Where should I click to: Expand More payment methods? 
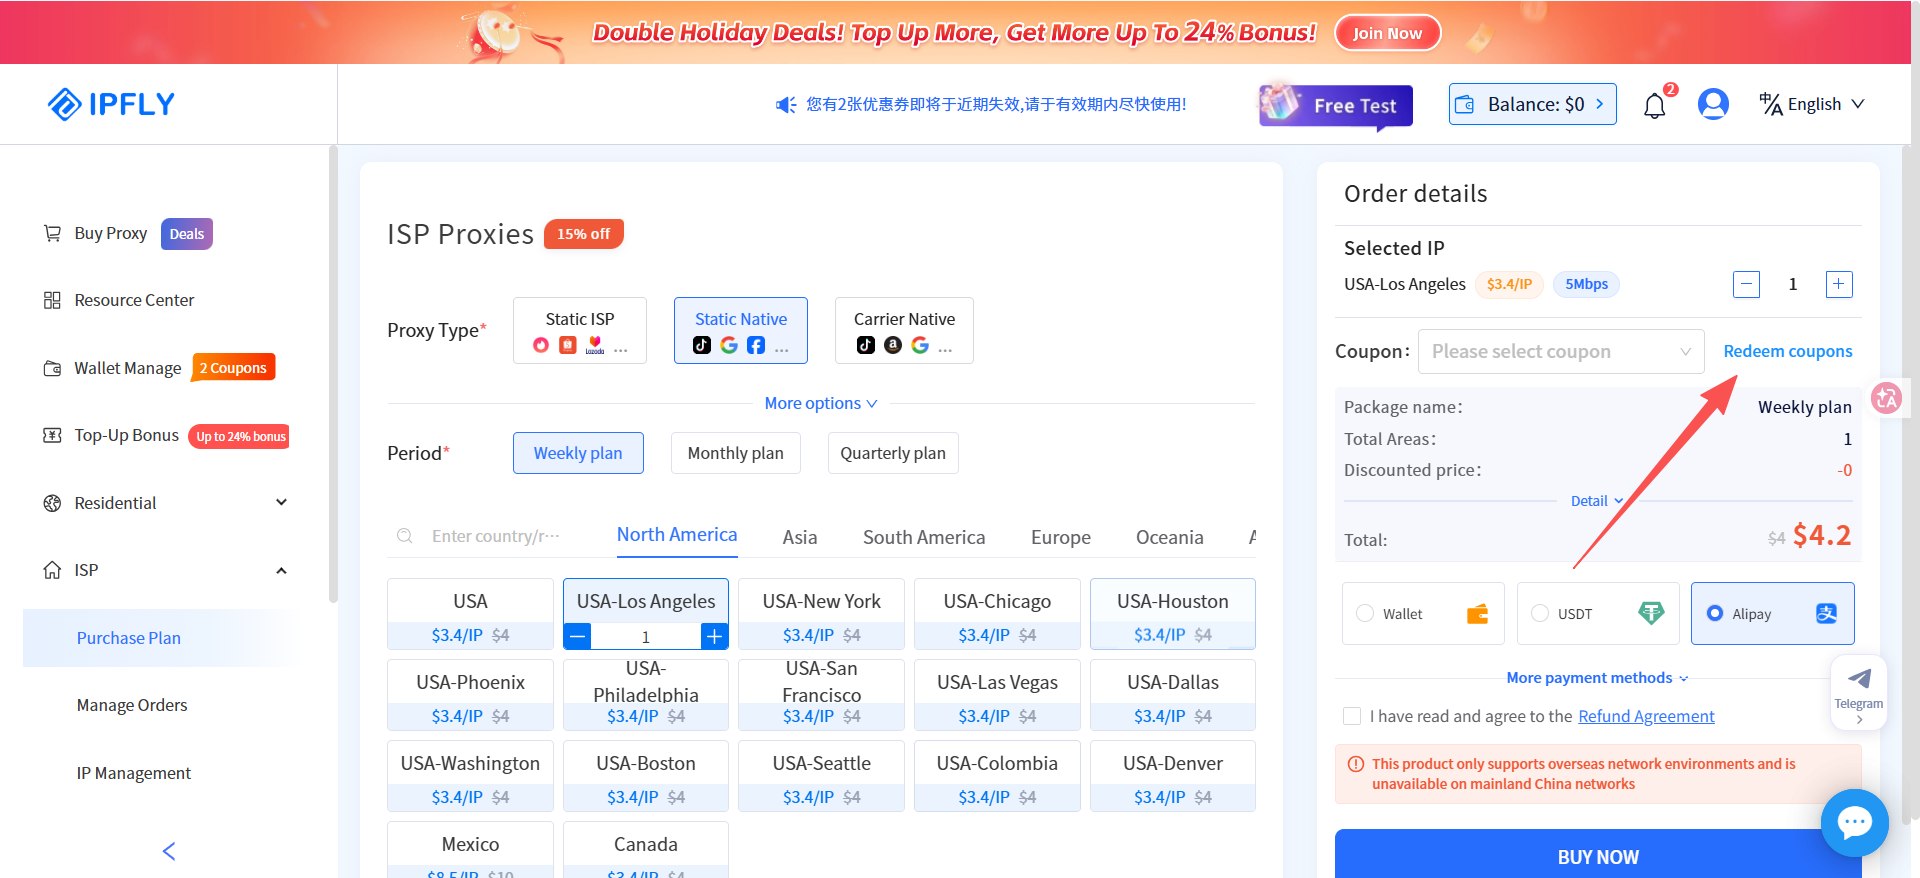(1598, 678)
